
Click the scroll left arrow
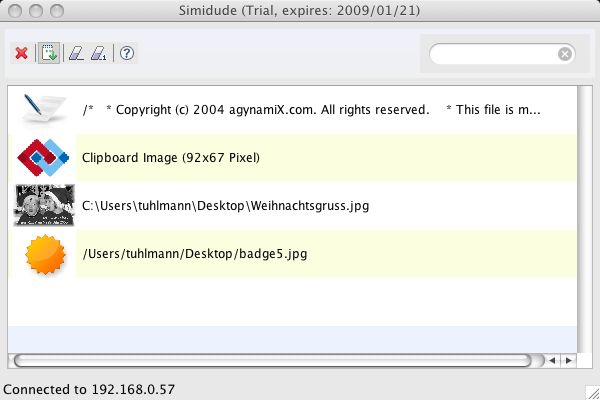(553, 359)
